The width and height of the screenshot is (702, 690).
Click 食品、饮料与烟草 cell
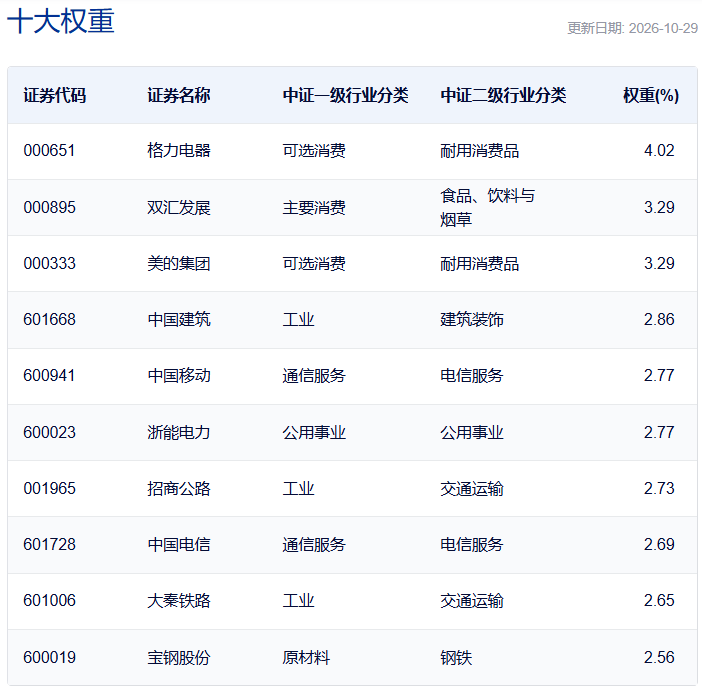[x=488, y=207]
